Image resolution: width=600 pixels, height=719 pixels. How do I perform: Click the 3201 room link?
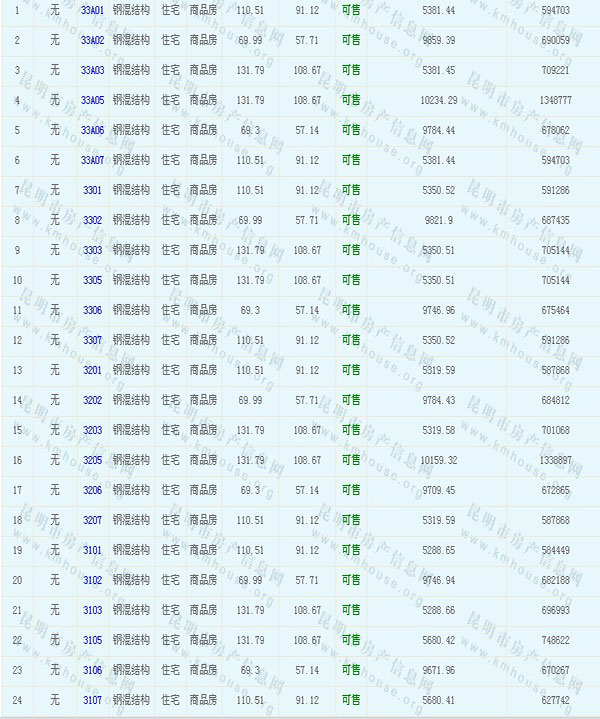pos(92,370)
